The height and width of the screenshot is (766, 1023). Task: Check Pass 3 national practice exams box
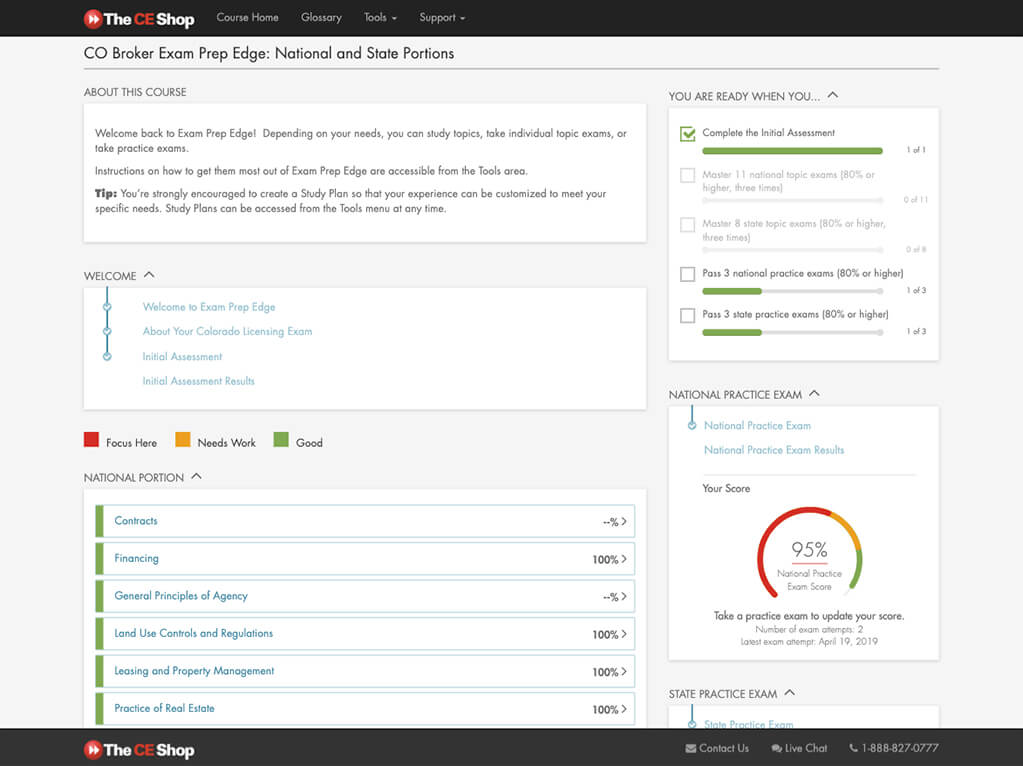pos(688,274)
